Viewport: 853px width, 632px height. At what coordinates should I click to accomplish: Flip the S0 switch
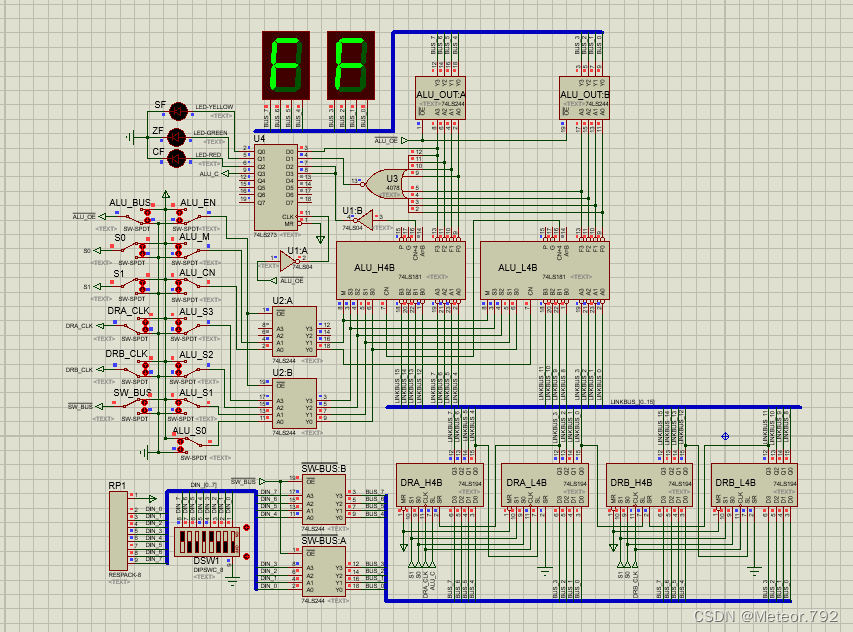click(135, 250)
